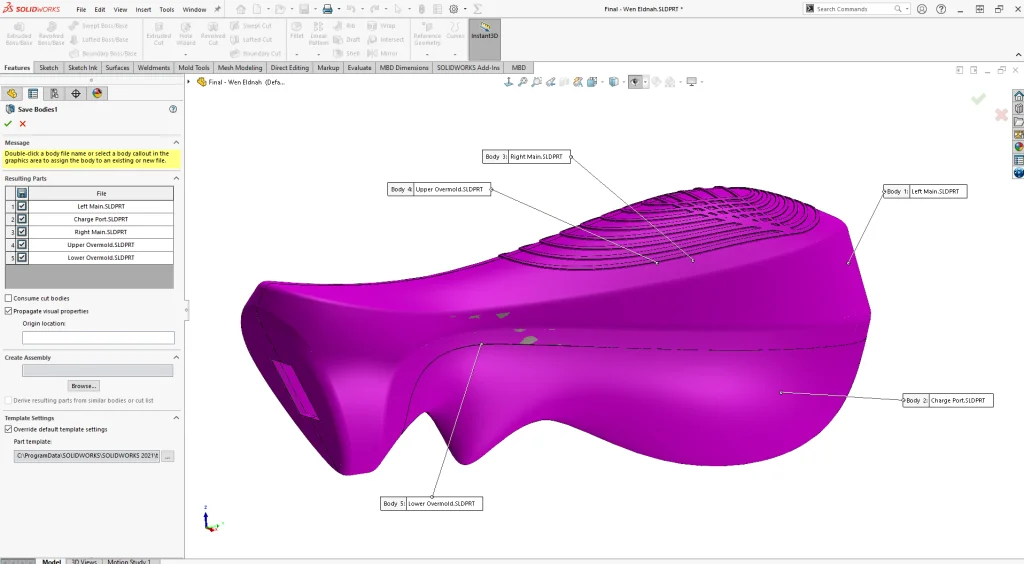Open the Insert menu
1024x564 pixels.
coord(144,9)
